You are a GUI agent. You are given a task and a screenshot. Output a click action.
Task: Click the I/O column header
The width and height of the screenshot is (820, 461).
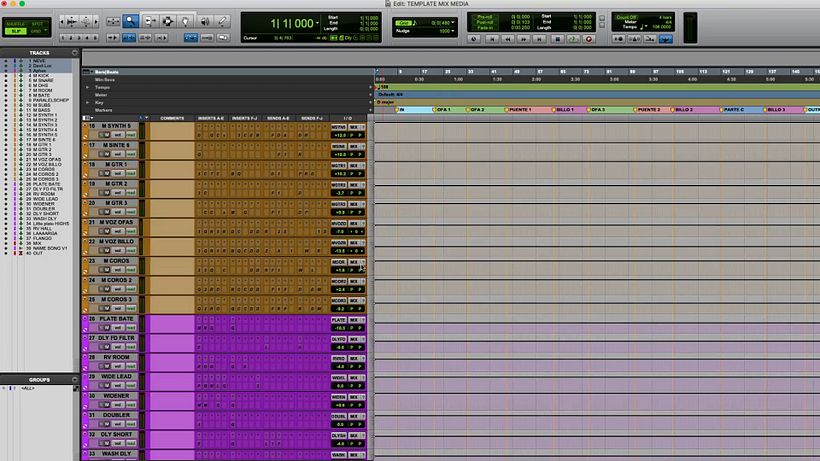pyautogui.click(x=348, y=118)
